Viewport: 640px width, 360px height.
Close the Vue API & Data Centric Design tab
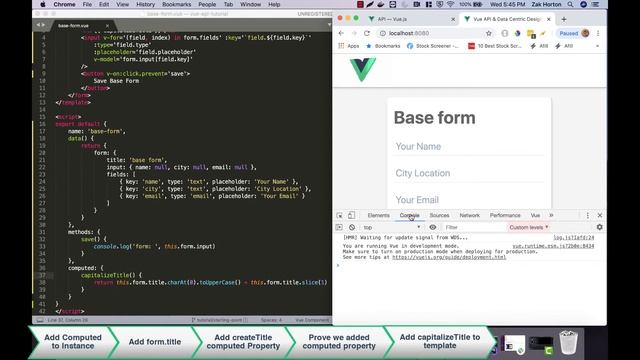[x=549, y=19]
